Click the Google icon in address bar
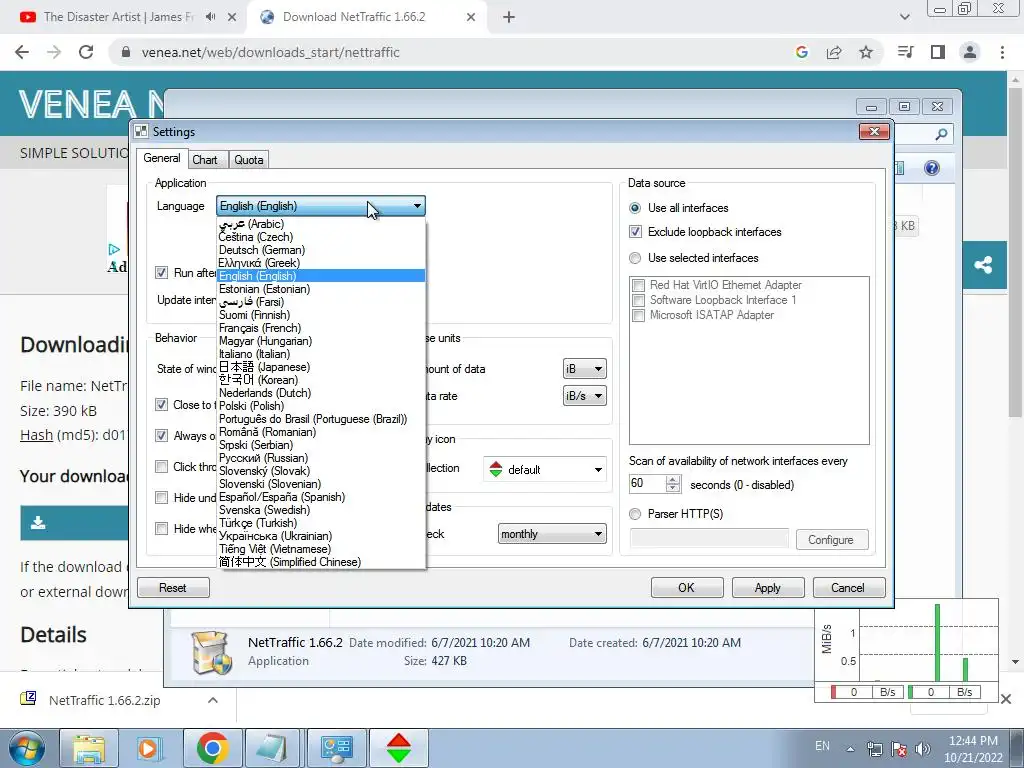Screen dimensions: 1024x768 tap(802, 52)
